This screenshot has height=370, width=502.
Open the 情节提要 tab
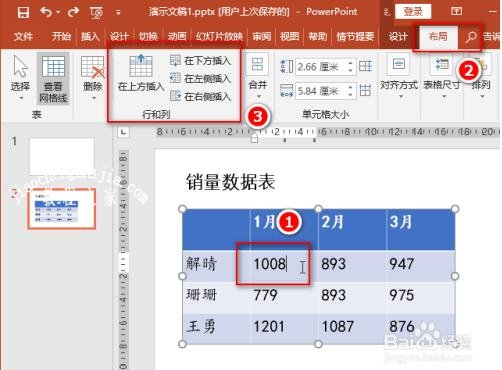pos(355,36)
